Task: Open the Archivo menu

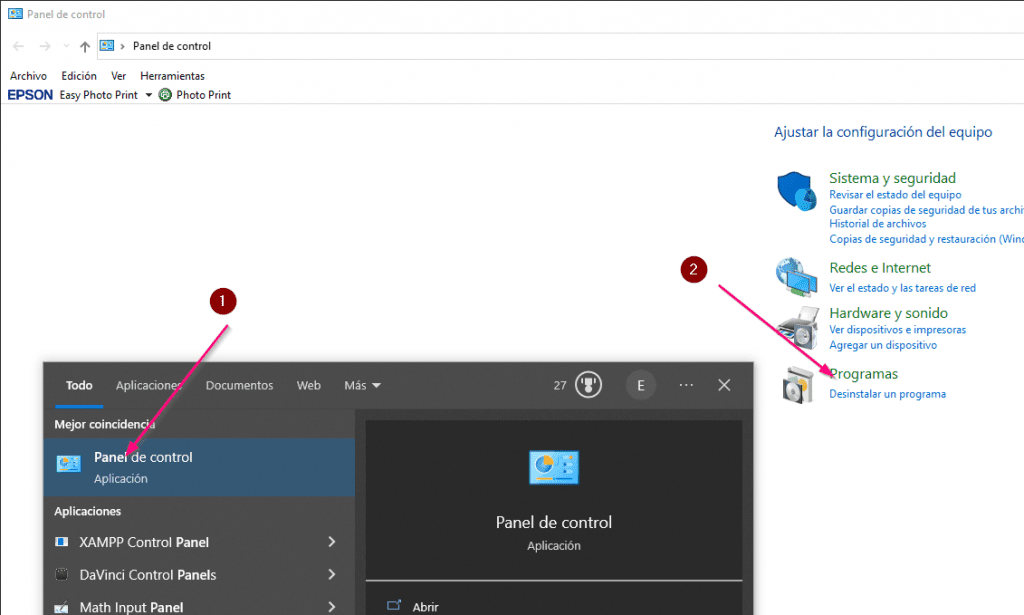Action: pos(28,76)
